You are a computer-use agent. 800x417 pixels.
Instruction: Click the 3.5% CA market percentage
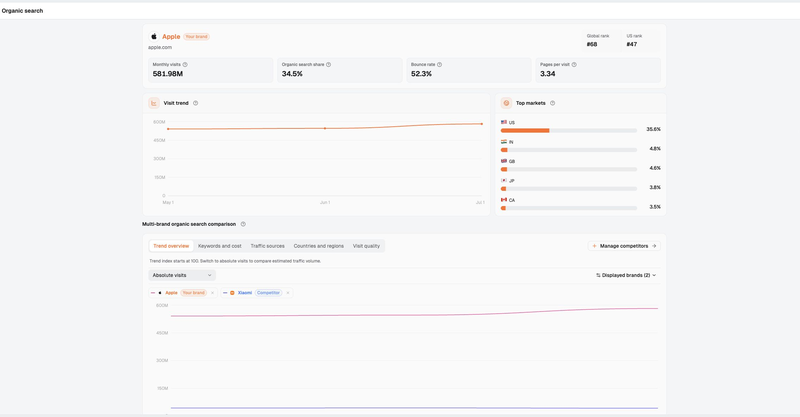coord(655,207)
